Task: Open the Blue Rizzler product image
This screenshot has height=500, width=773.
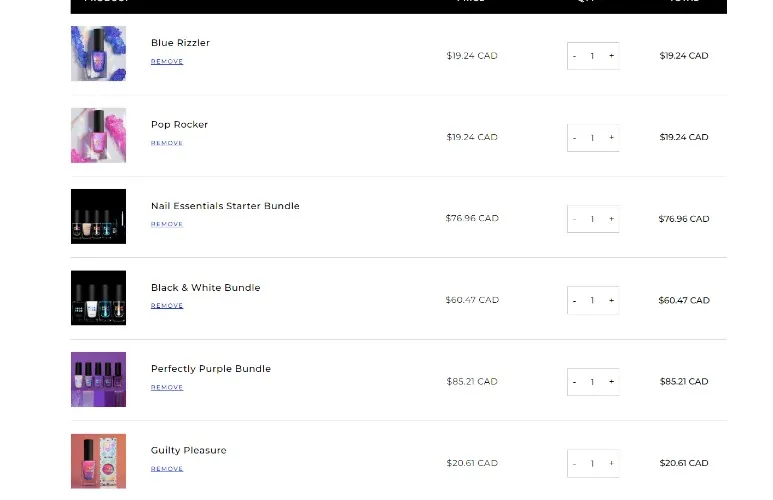Action: point(98,54)
